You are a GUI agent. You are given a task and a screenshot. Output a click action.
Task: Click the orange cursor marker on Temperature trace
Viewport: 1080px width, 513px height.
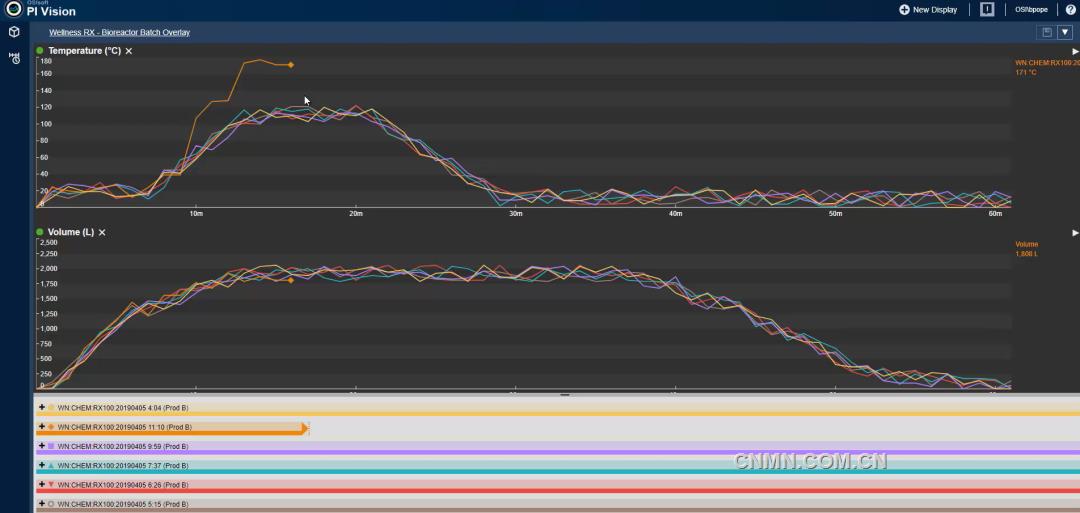(x=291, y=65)
